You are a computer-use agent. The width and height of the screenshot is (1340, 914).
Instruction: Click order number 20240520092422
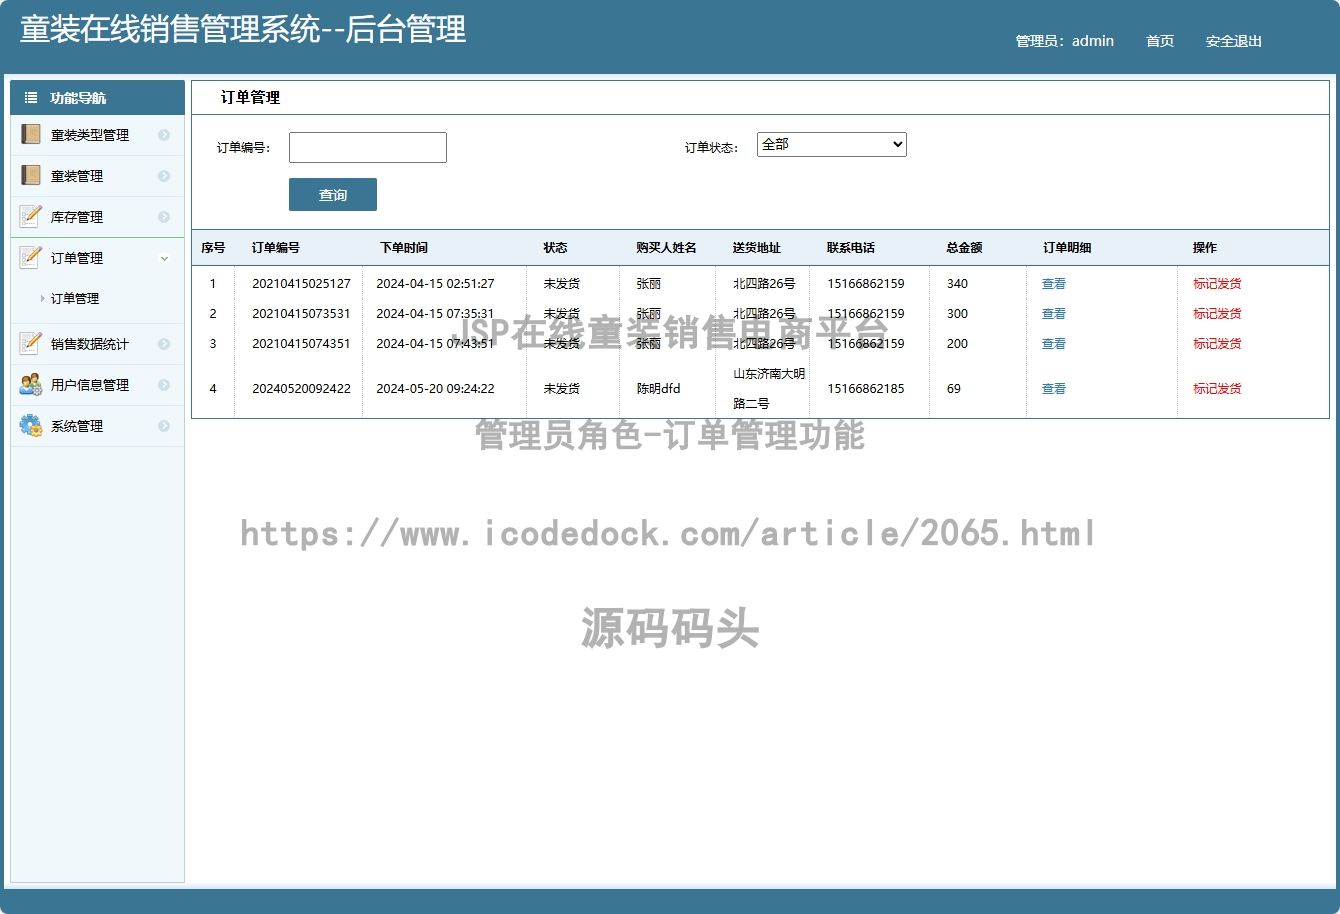[301, 389]
